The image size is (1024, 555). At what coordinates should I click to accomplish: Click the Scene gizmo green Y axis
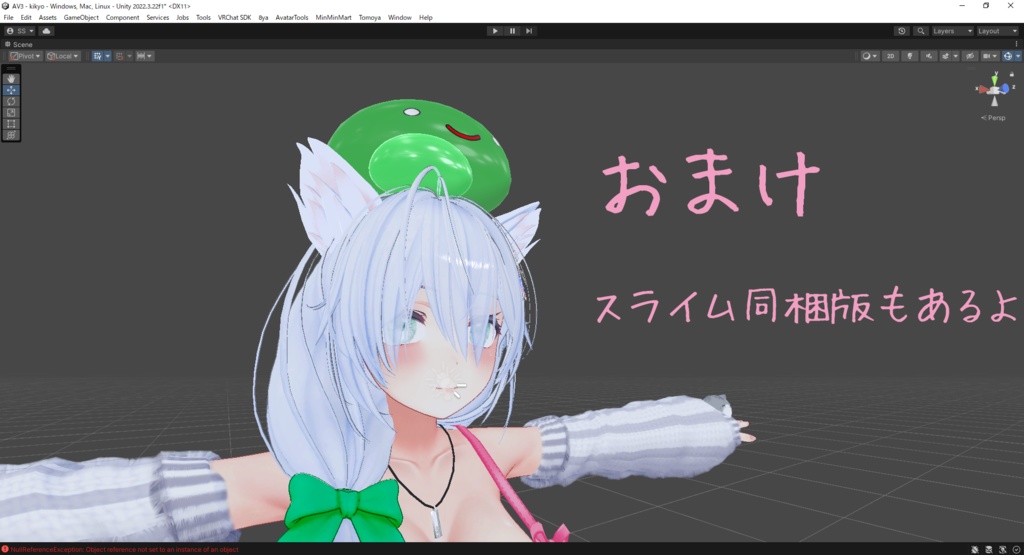(995, 81)
